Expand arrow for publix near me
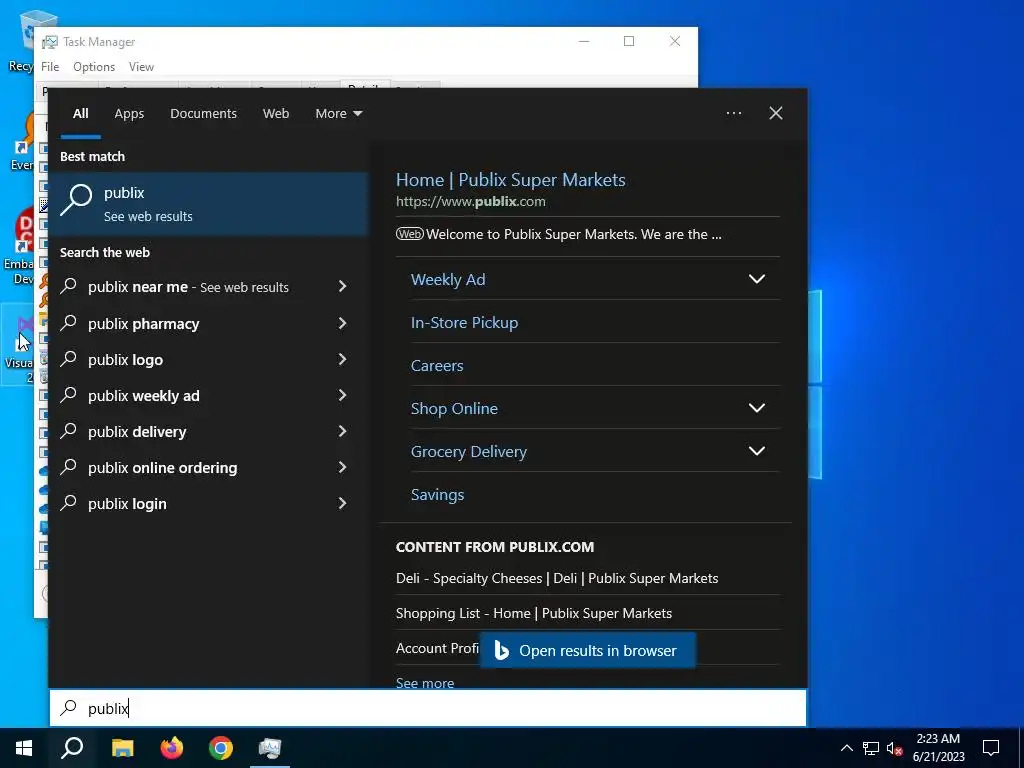The height and width of the screenshot is (768, 1024). [x=342, y=286]
